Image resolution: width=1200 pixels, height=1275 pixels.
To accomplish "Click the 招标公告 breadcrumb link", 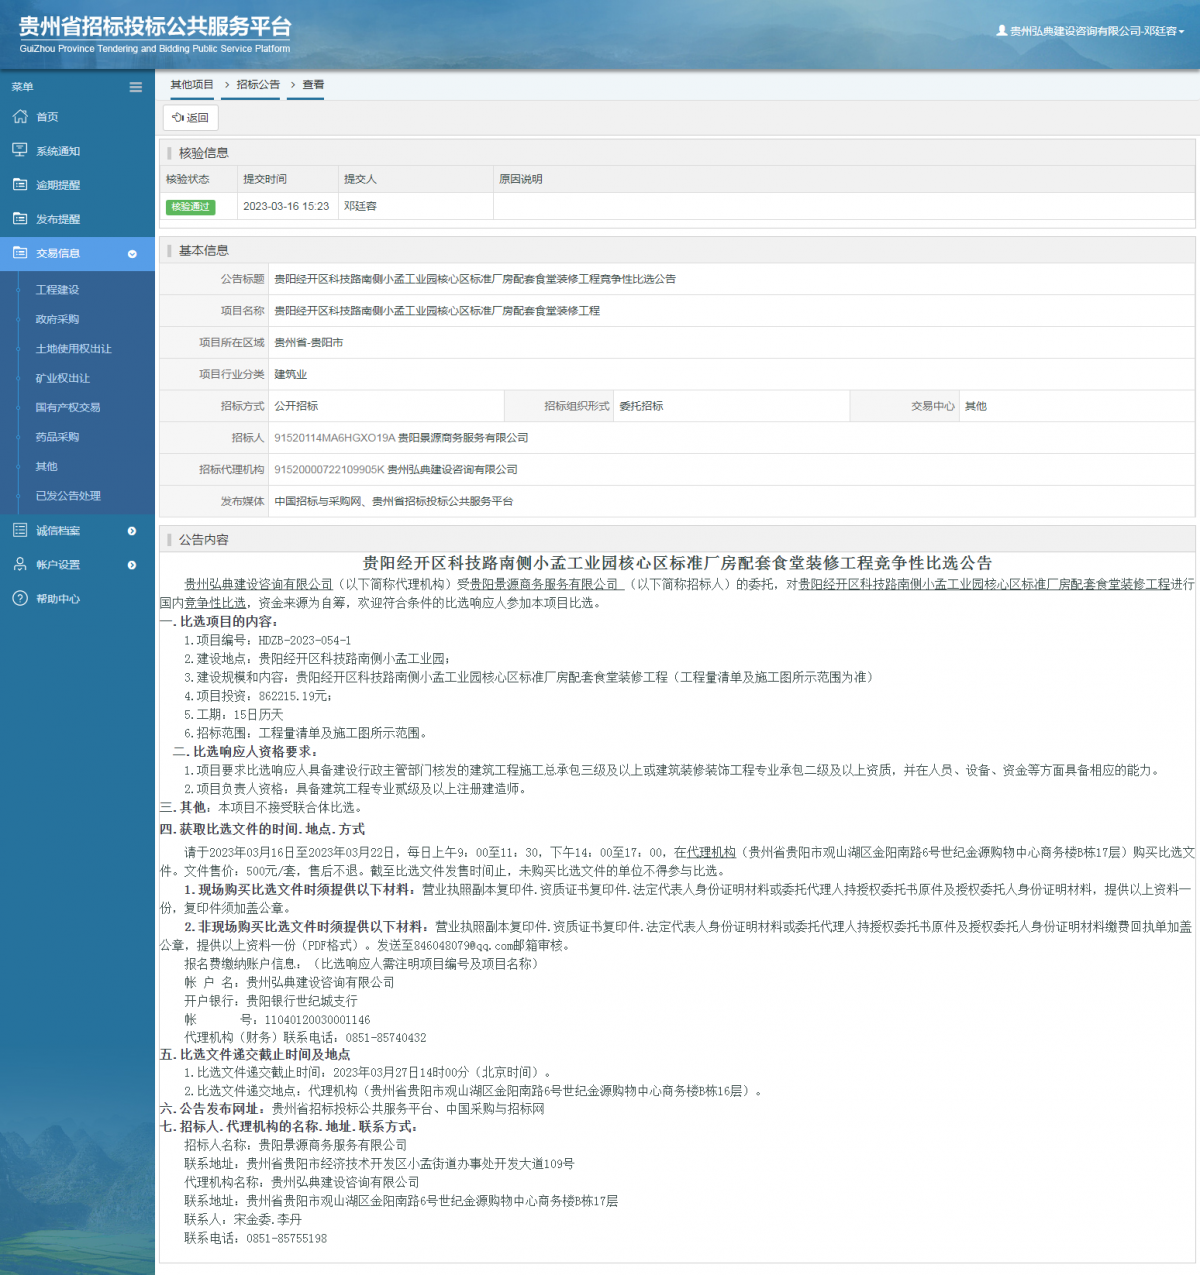I will point(258,85).
